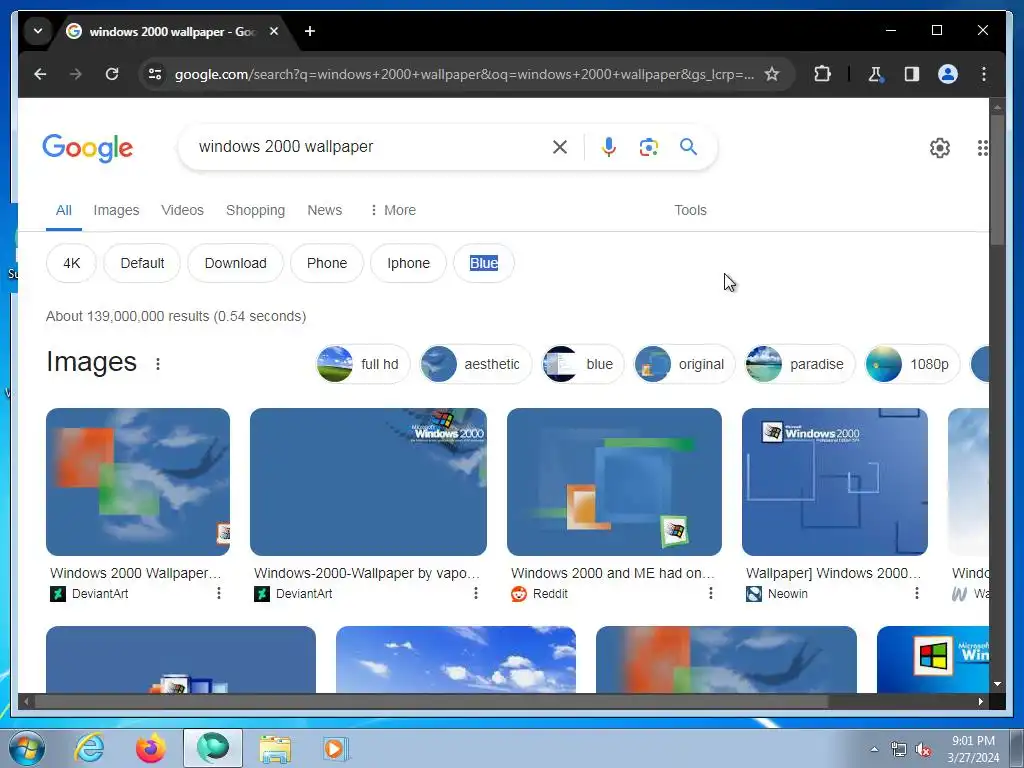The image size is (1024, 768).
Task: Select the full hd image chip
Action: click(x=363, y=364)
